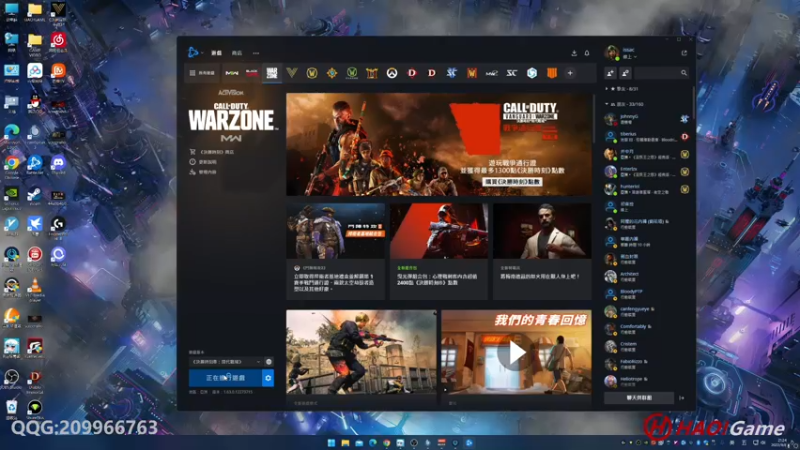Open friend BloodyPTP in the list
800x450 pixels.
click(x=646, y=294)
